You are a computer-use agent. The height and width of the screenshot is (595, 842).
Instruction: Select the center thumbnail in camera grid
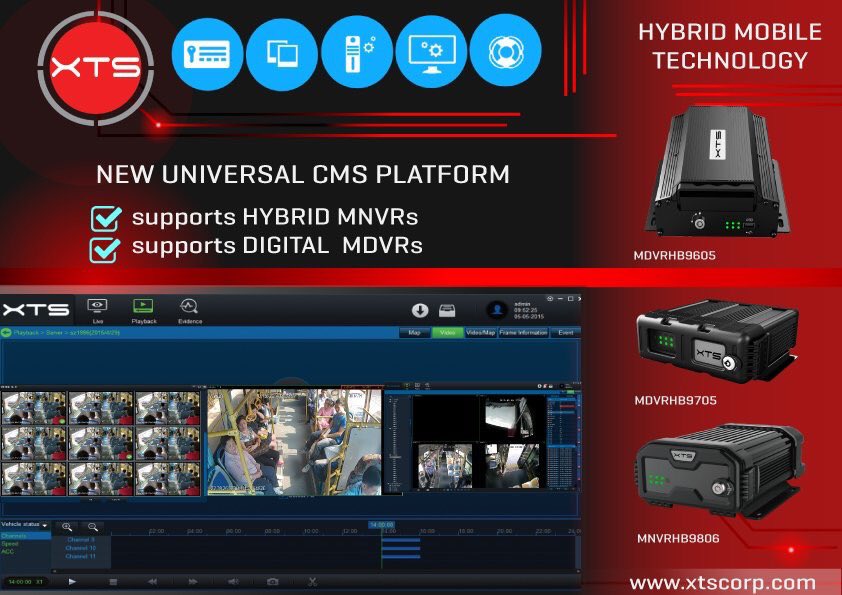101,443
